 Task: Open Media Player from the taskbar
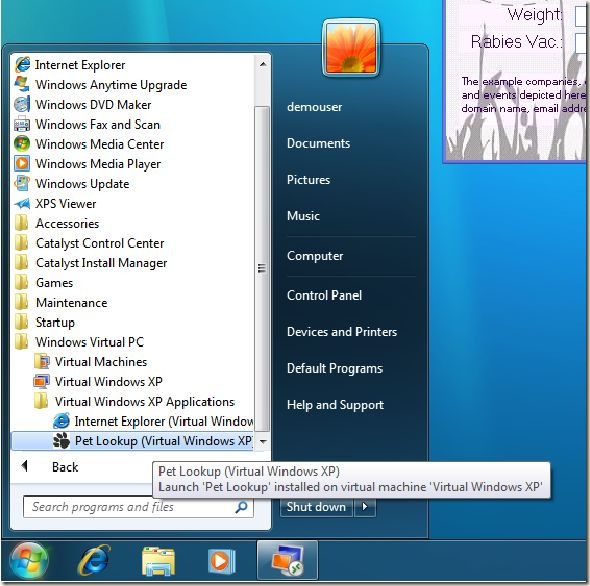[x=222, y=562]
